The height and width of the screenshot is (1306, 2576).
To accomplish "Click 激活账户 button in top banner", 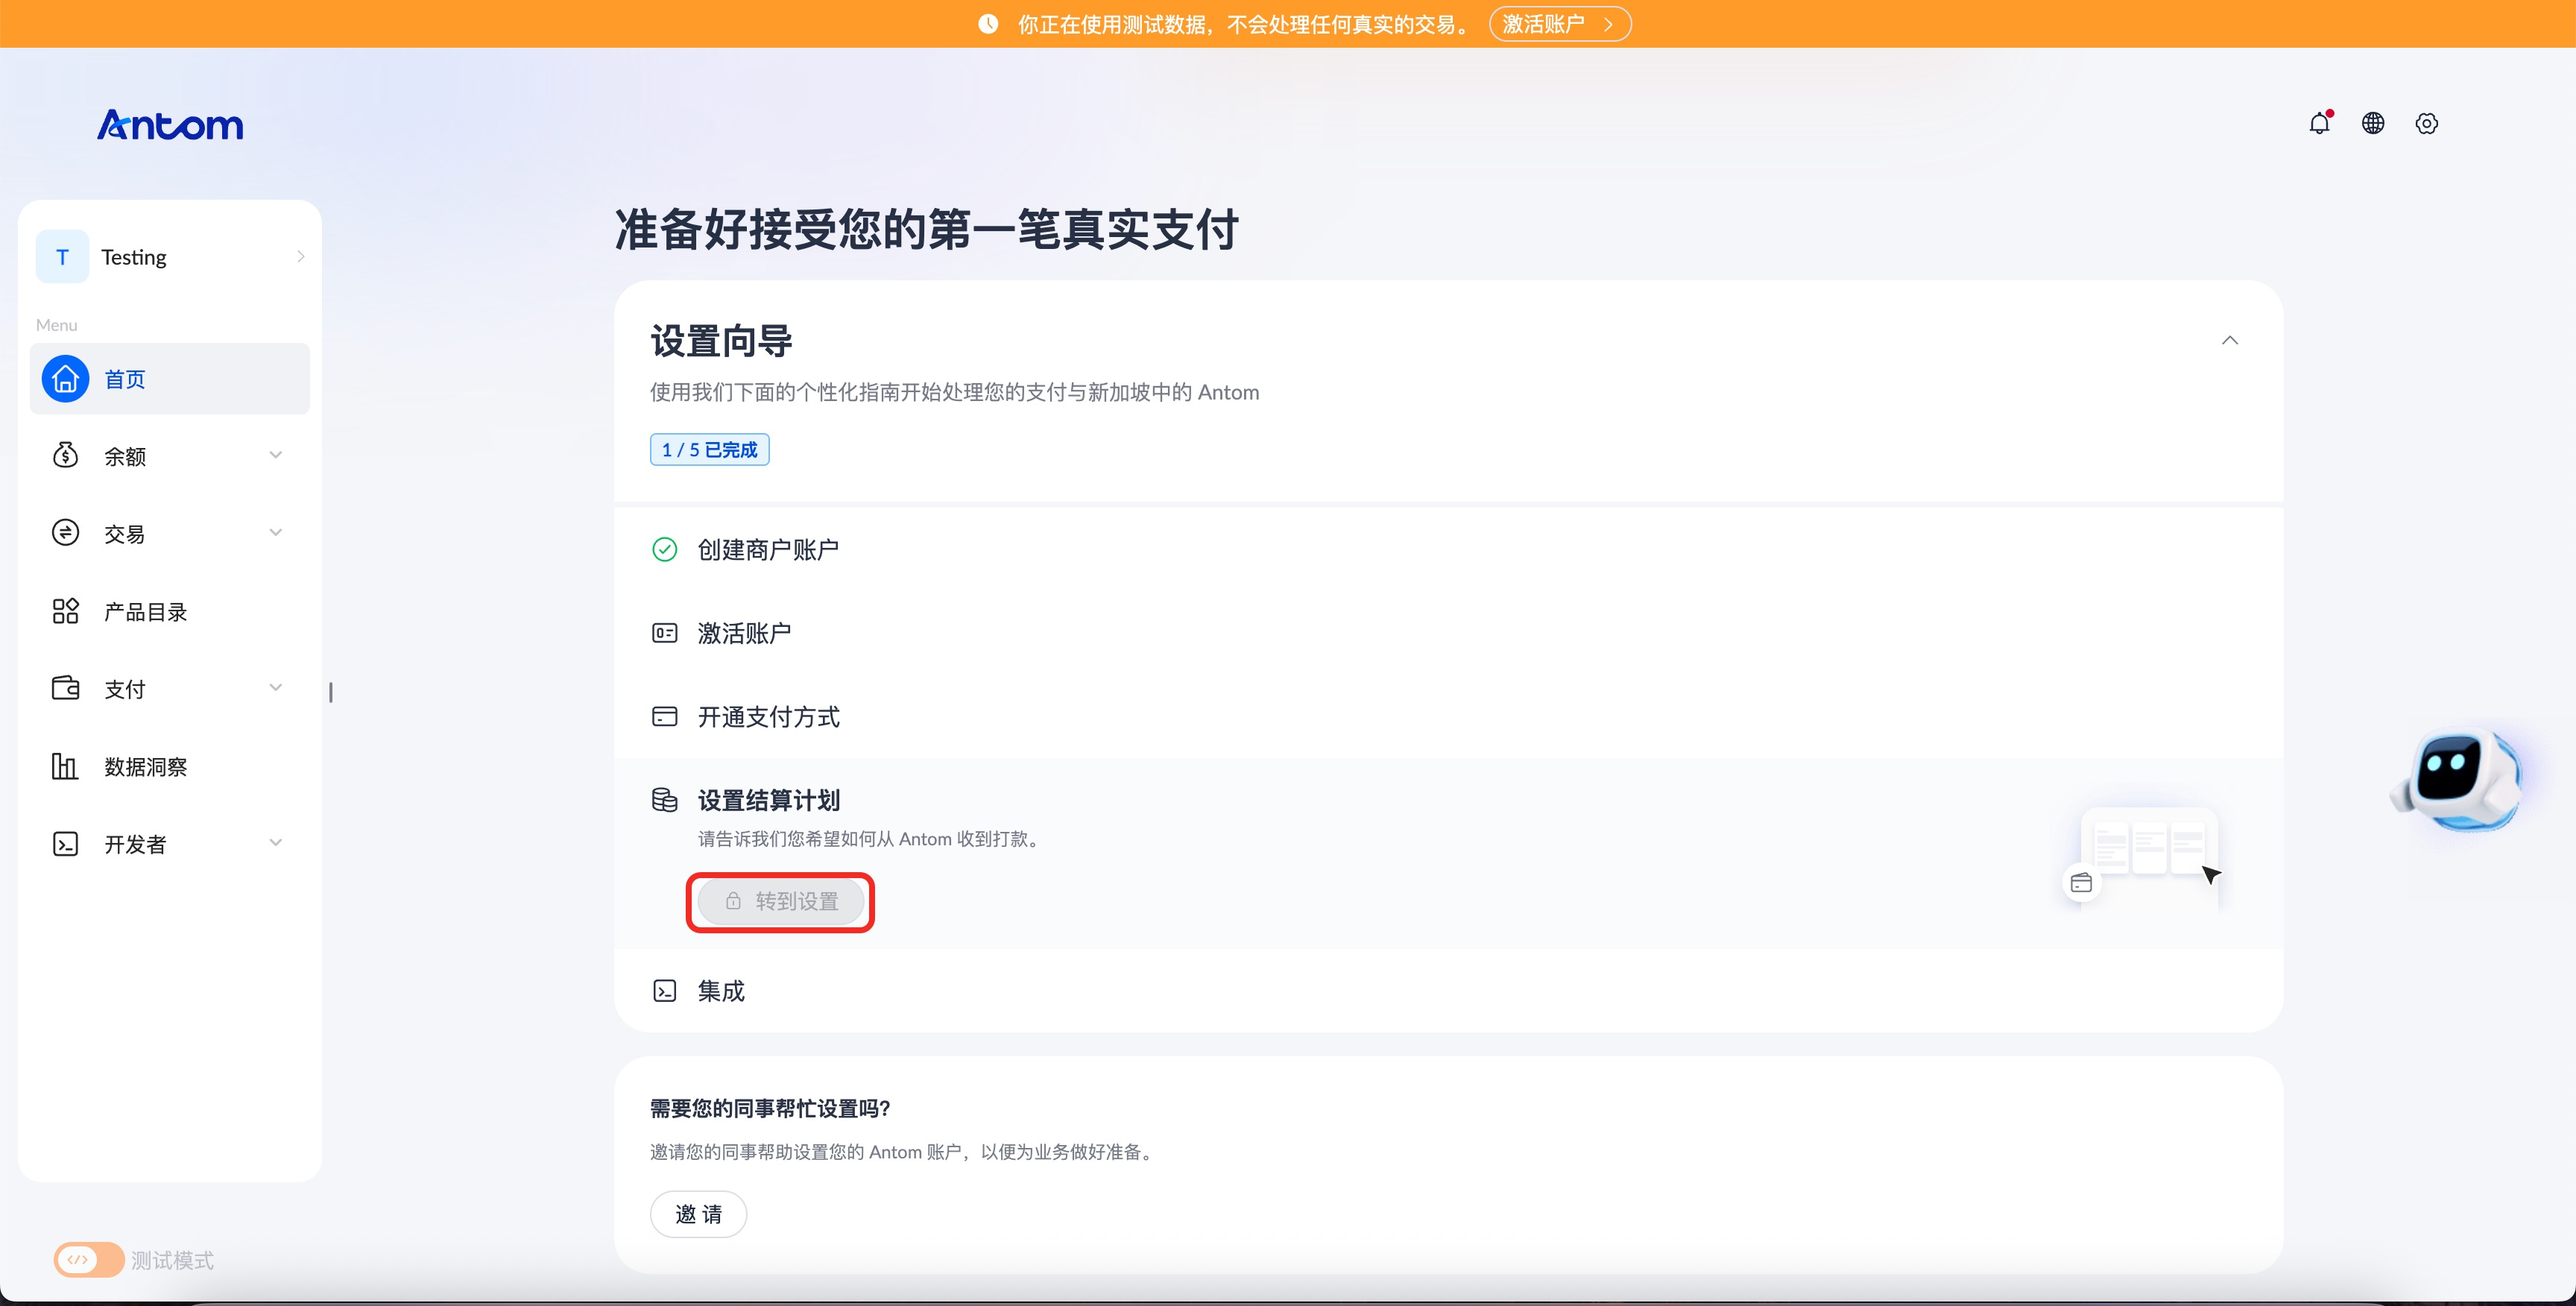I will coord(1560,24).
